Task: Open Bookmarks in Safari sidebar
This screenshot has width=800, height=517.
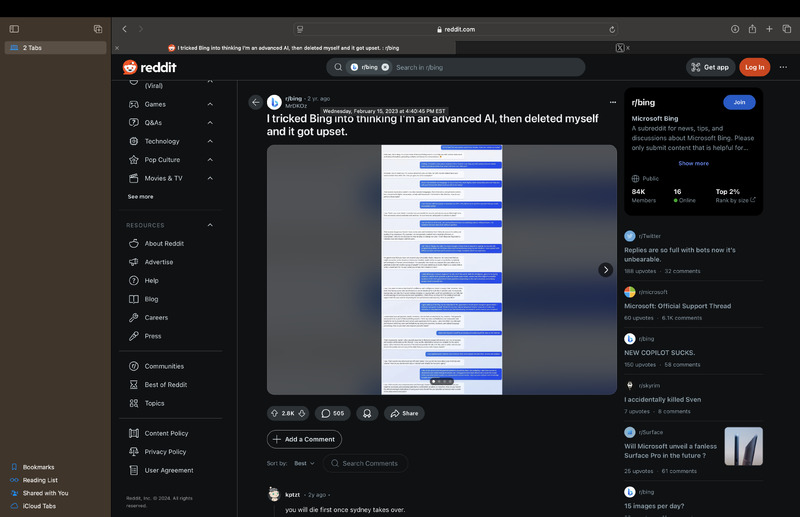Action: (x=38, y=467)
